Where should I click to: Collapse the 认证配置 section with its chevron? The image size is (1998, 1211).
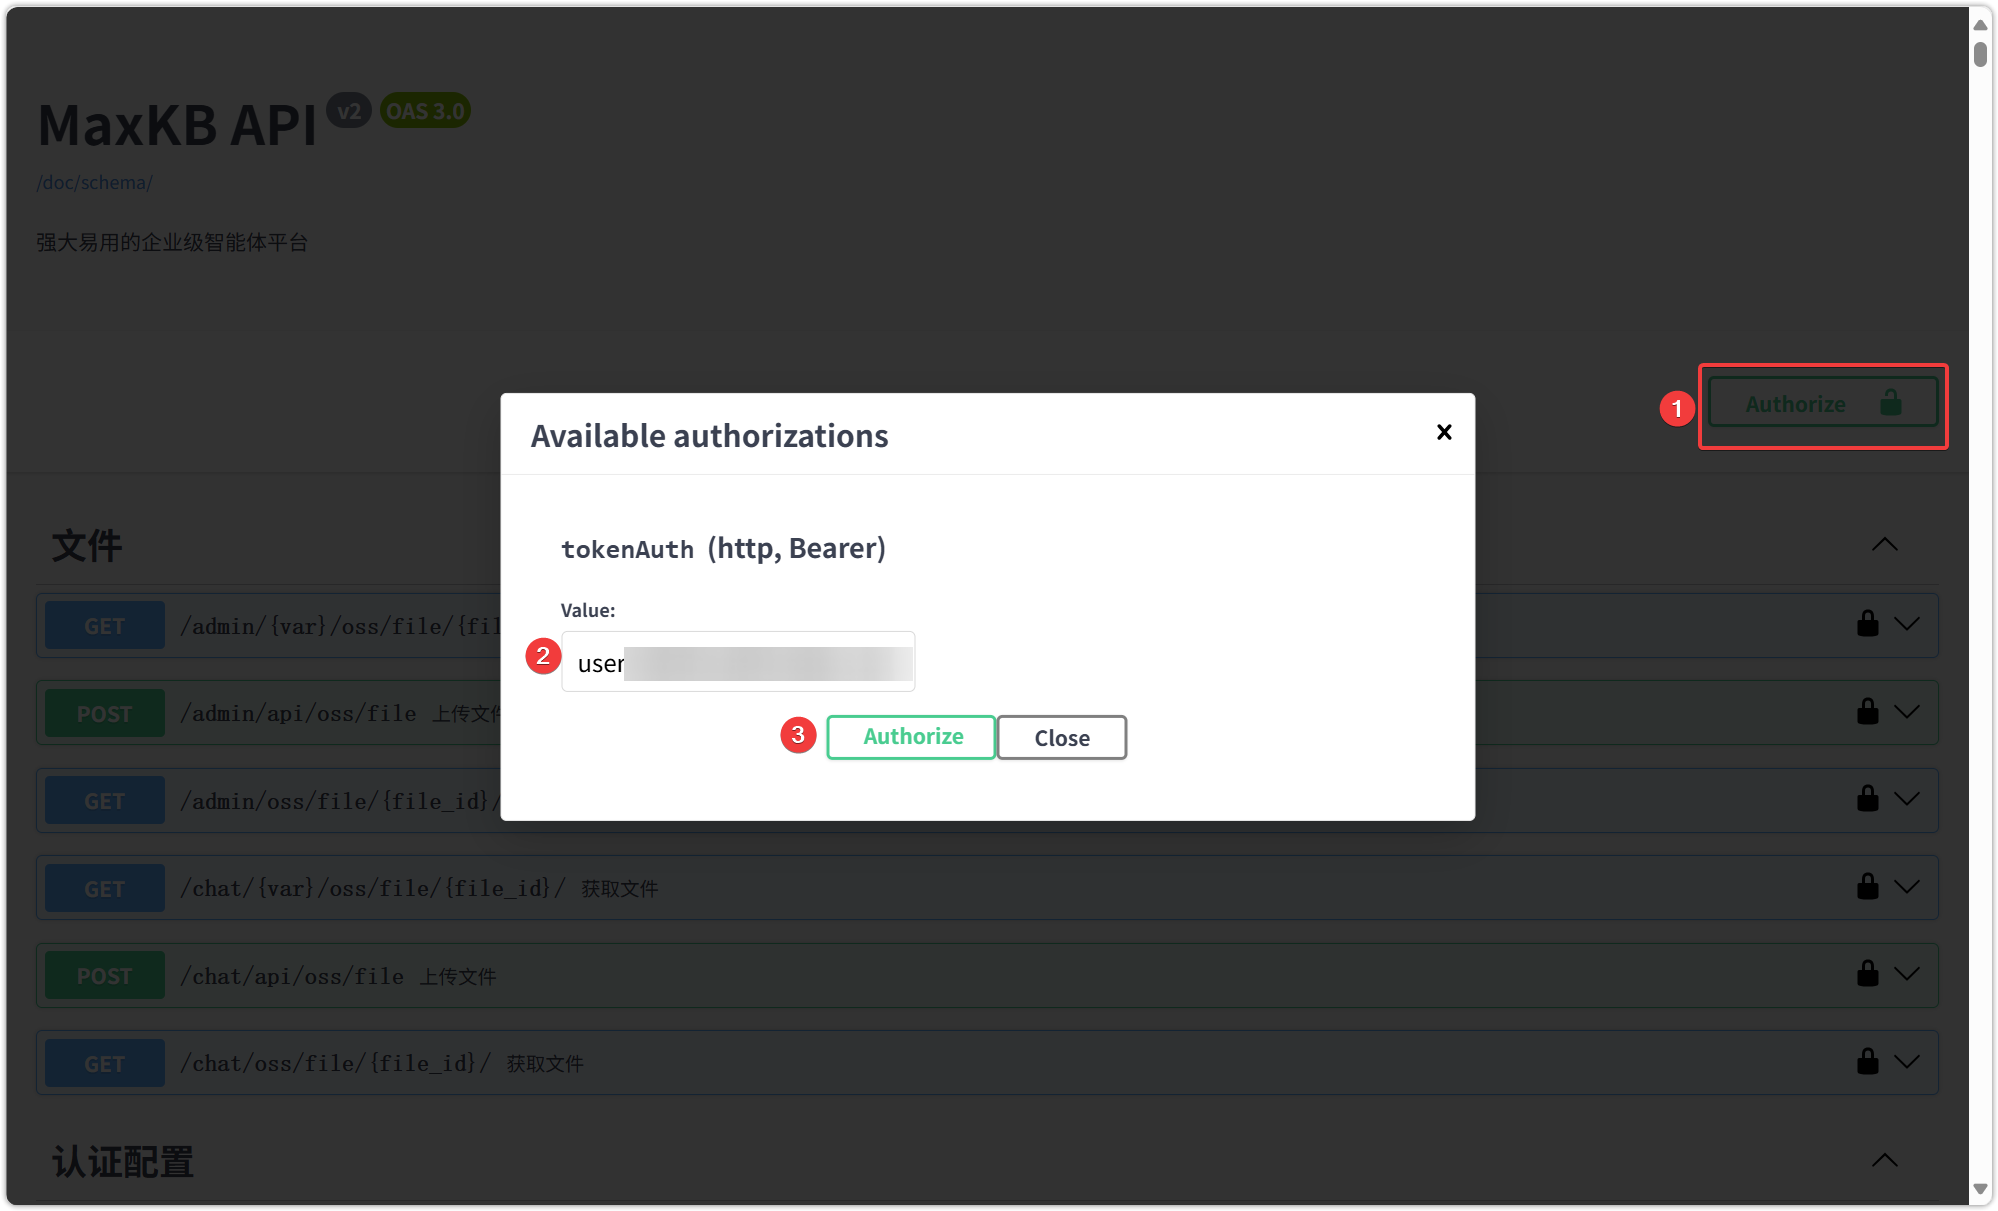[1884, 1161]
